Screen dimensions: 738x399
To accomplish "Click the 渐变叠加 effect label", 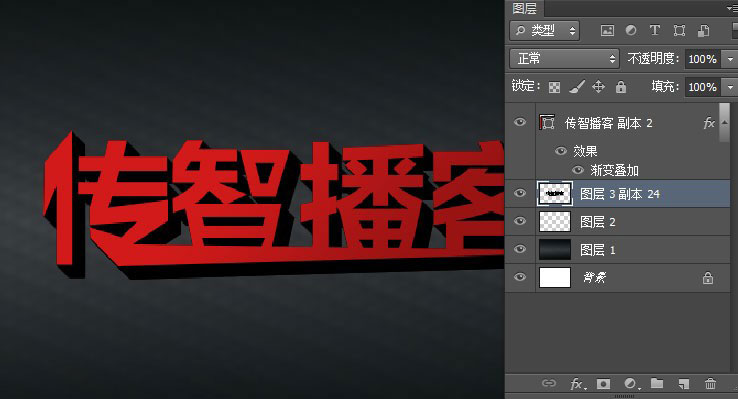I will [x=614, y=170].
